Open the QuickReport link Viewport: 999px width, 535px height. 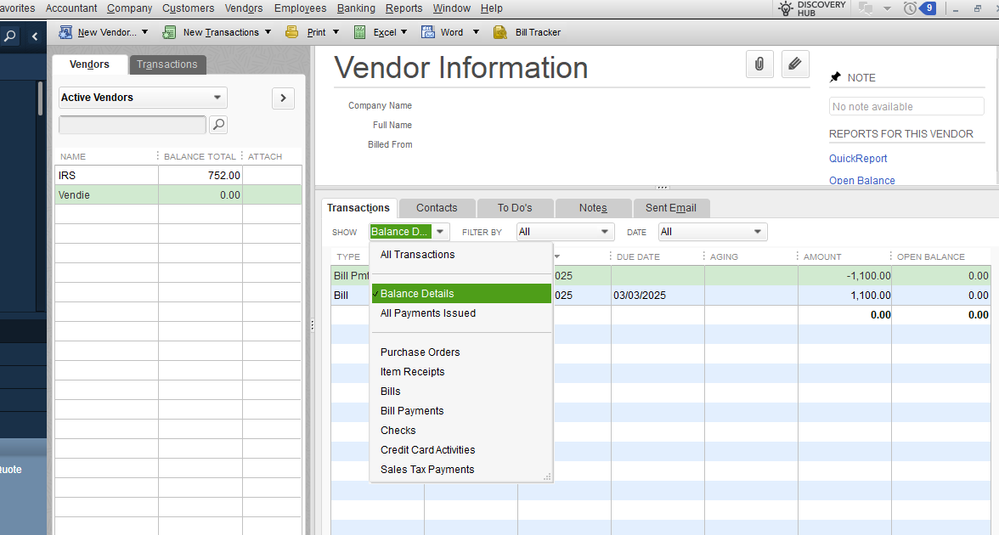click(858, 159)
